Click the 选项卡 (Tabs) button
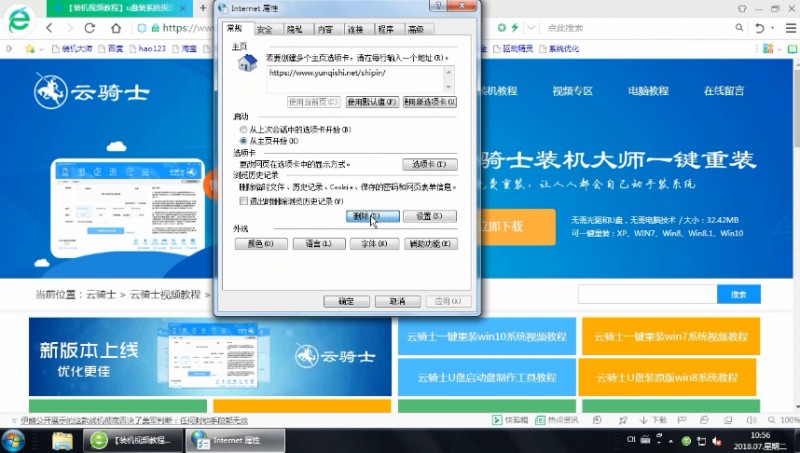800x453 pixels. click(x=430, y=164)
